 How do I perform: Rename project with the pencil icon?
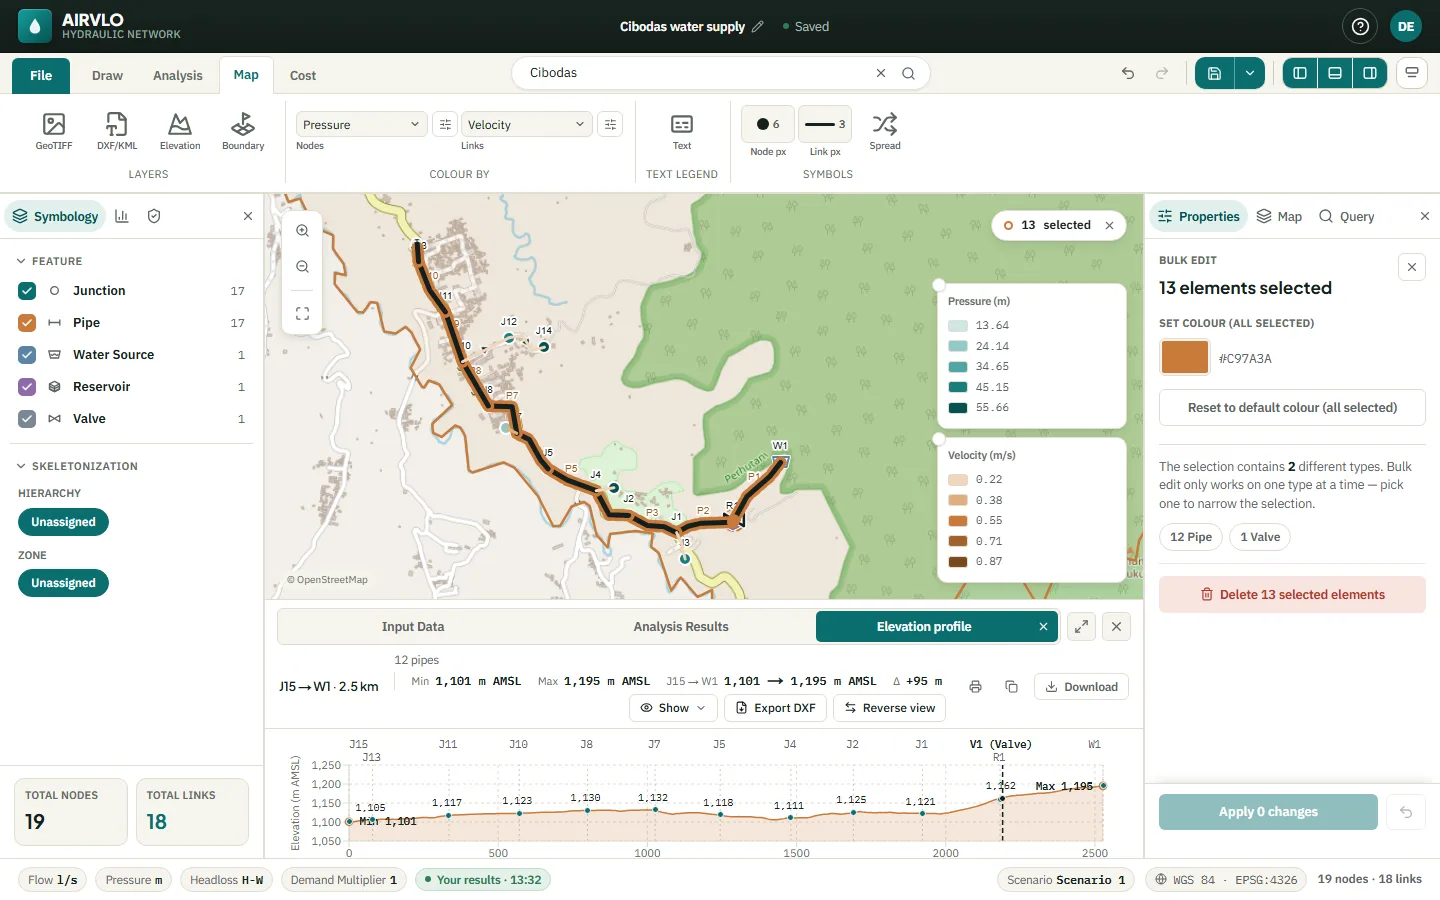click(x=758, y=27)
